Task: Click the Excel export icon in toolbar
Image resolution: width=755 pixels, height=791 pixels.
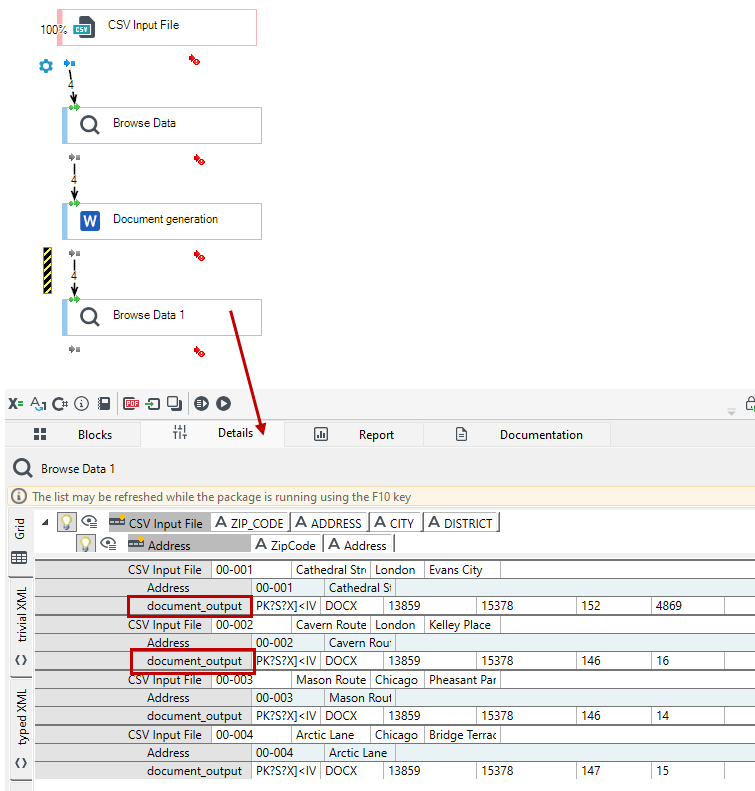Action: [15, 403]
